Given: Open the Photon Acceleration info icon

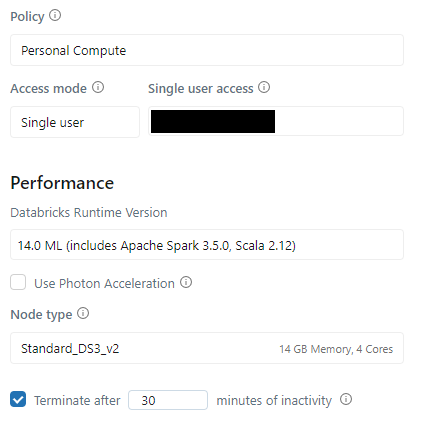Looking at the screenshot, I should (x=186, y=282).
